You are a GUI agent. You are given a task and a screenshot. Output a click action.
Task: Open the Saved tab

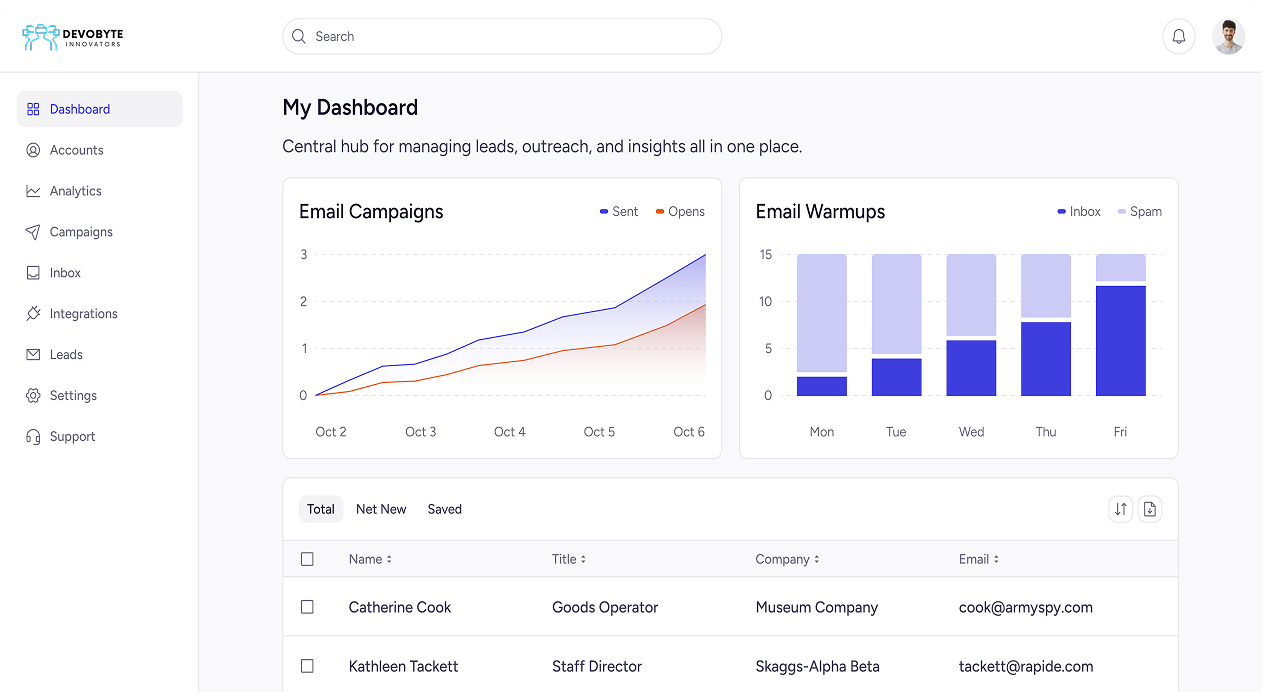(444, 509)
